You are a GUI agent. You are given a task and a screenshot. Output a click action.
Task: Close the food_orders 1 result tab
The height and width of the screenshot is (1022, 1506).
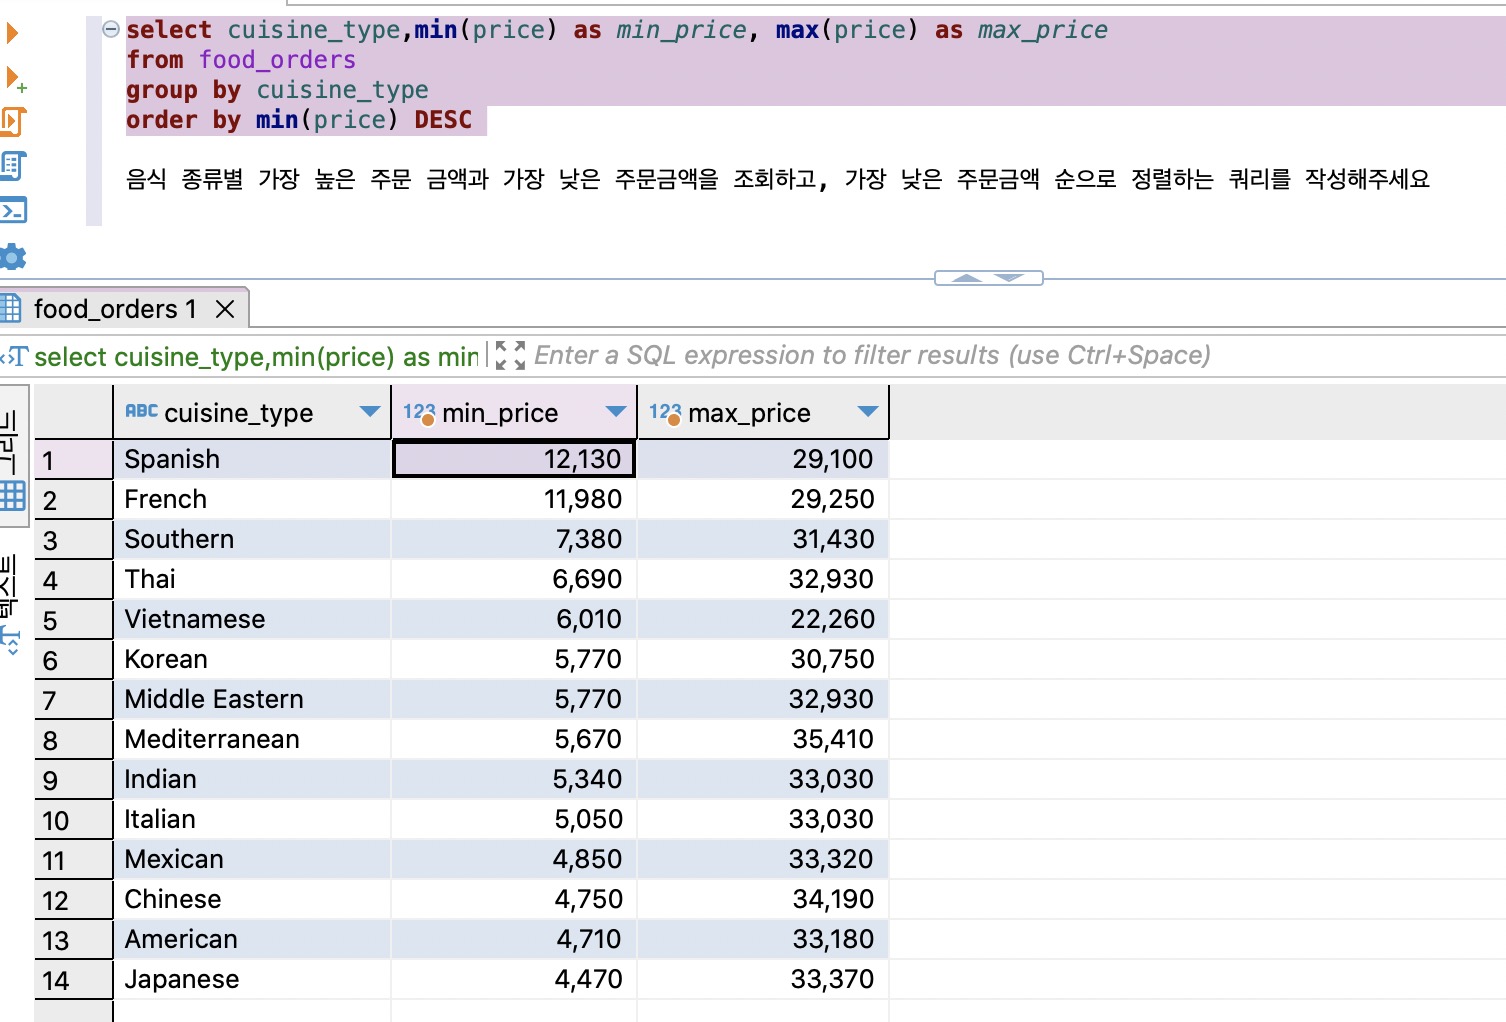coord(225,309)
